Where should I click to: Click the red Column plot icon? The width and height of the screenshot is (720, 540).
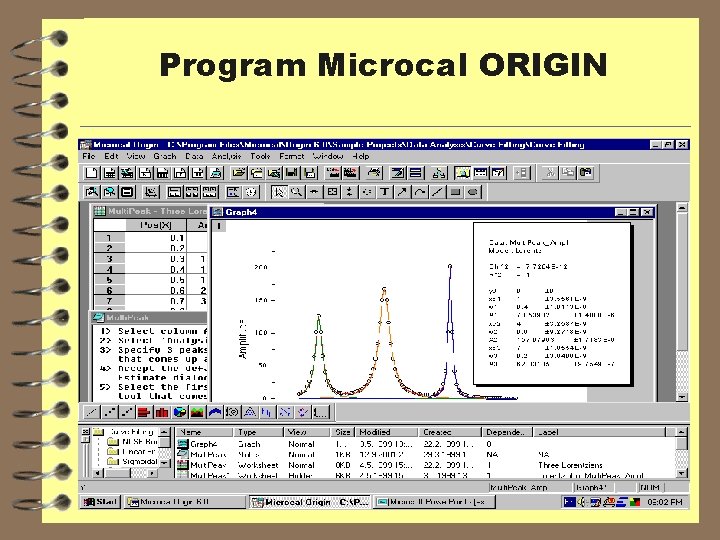pyautogui.click(x=162, y=412)
